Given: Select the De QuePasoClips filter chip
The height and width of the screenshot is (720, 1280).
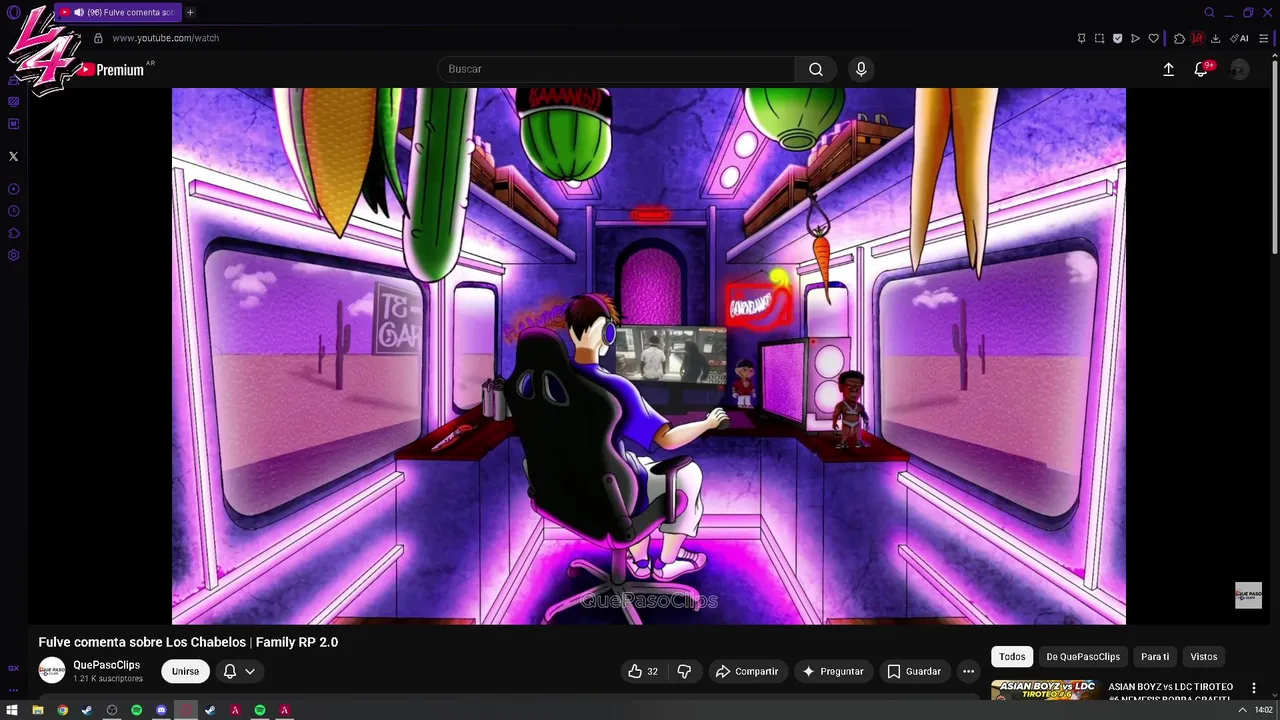Looking at the screenshot, I should [1083, 657].
